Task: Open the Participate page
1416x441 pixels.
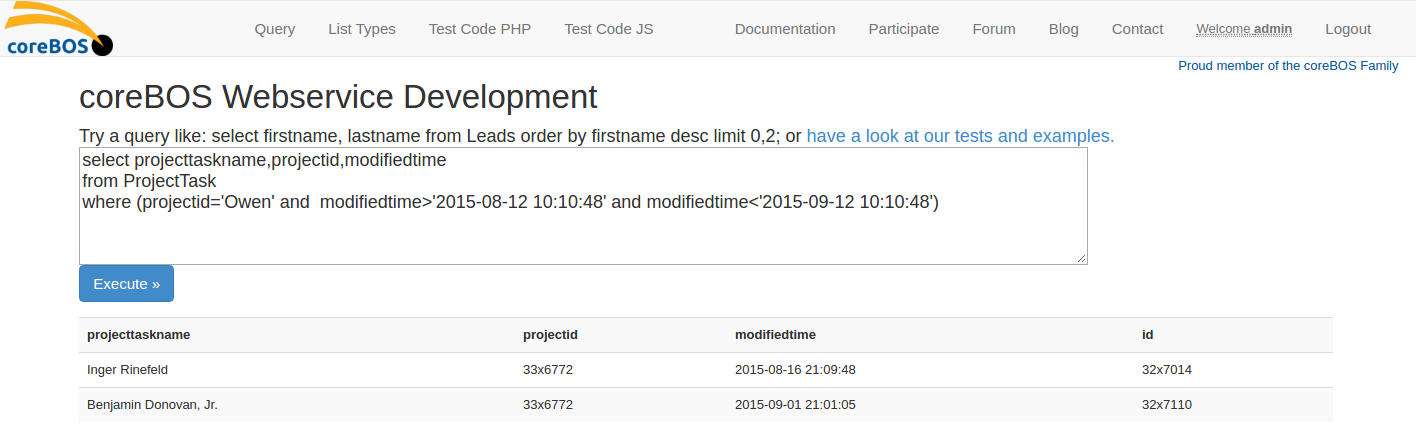Action: 904,29
